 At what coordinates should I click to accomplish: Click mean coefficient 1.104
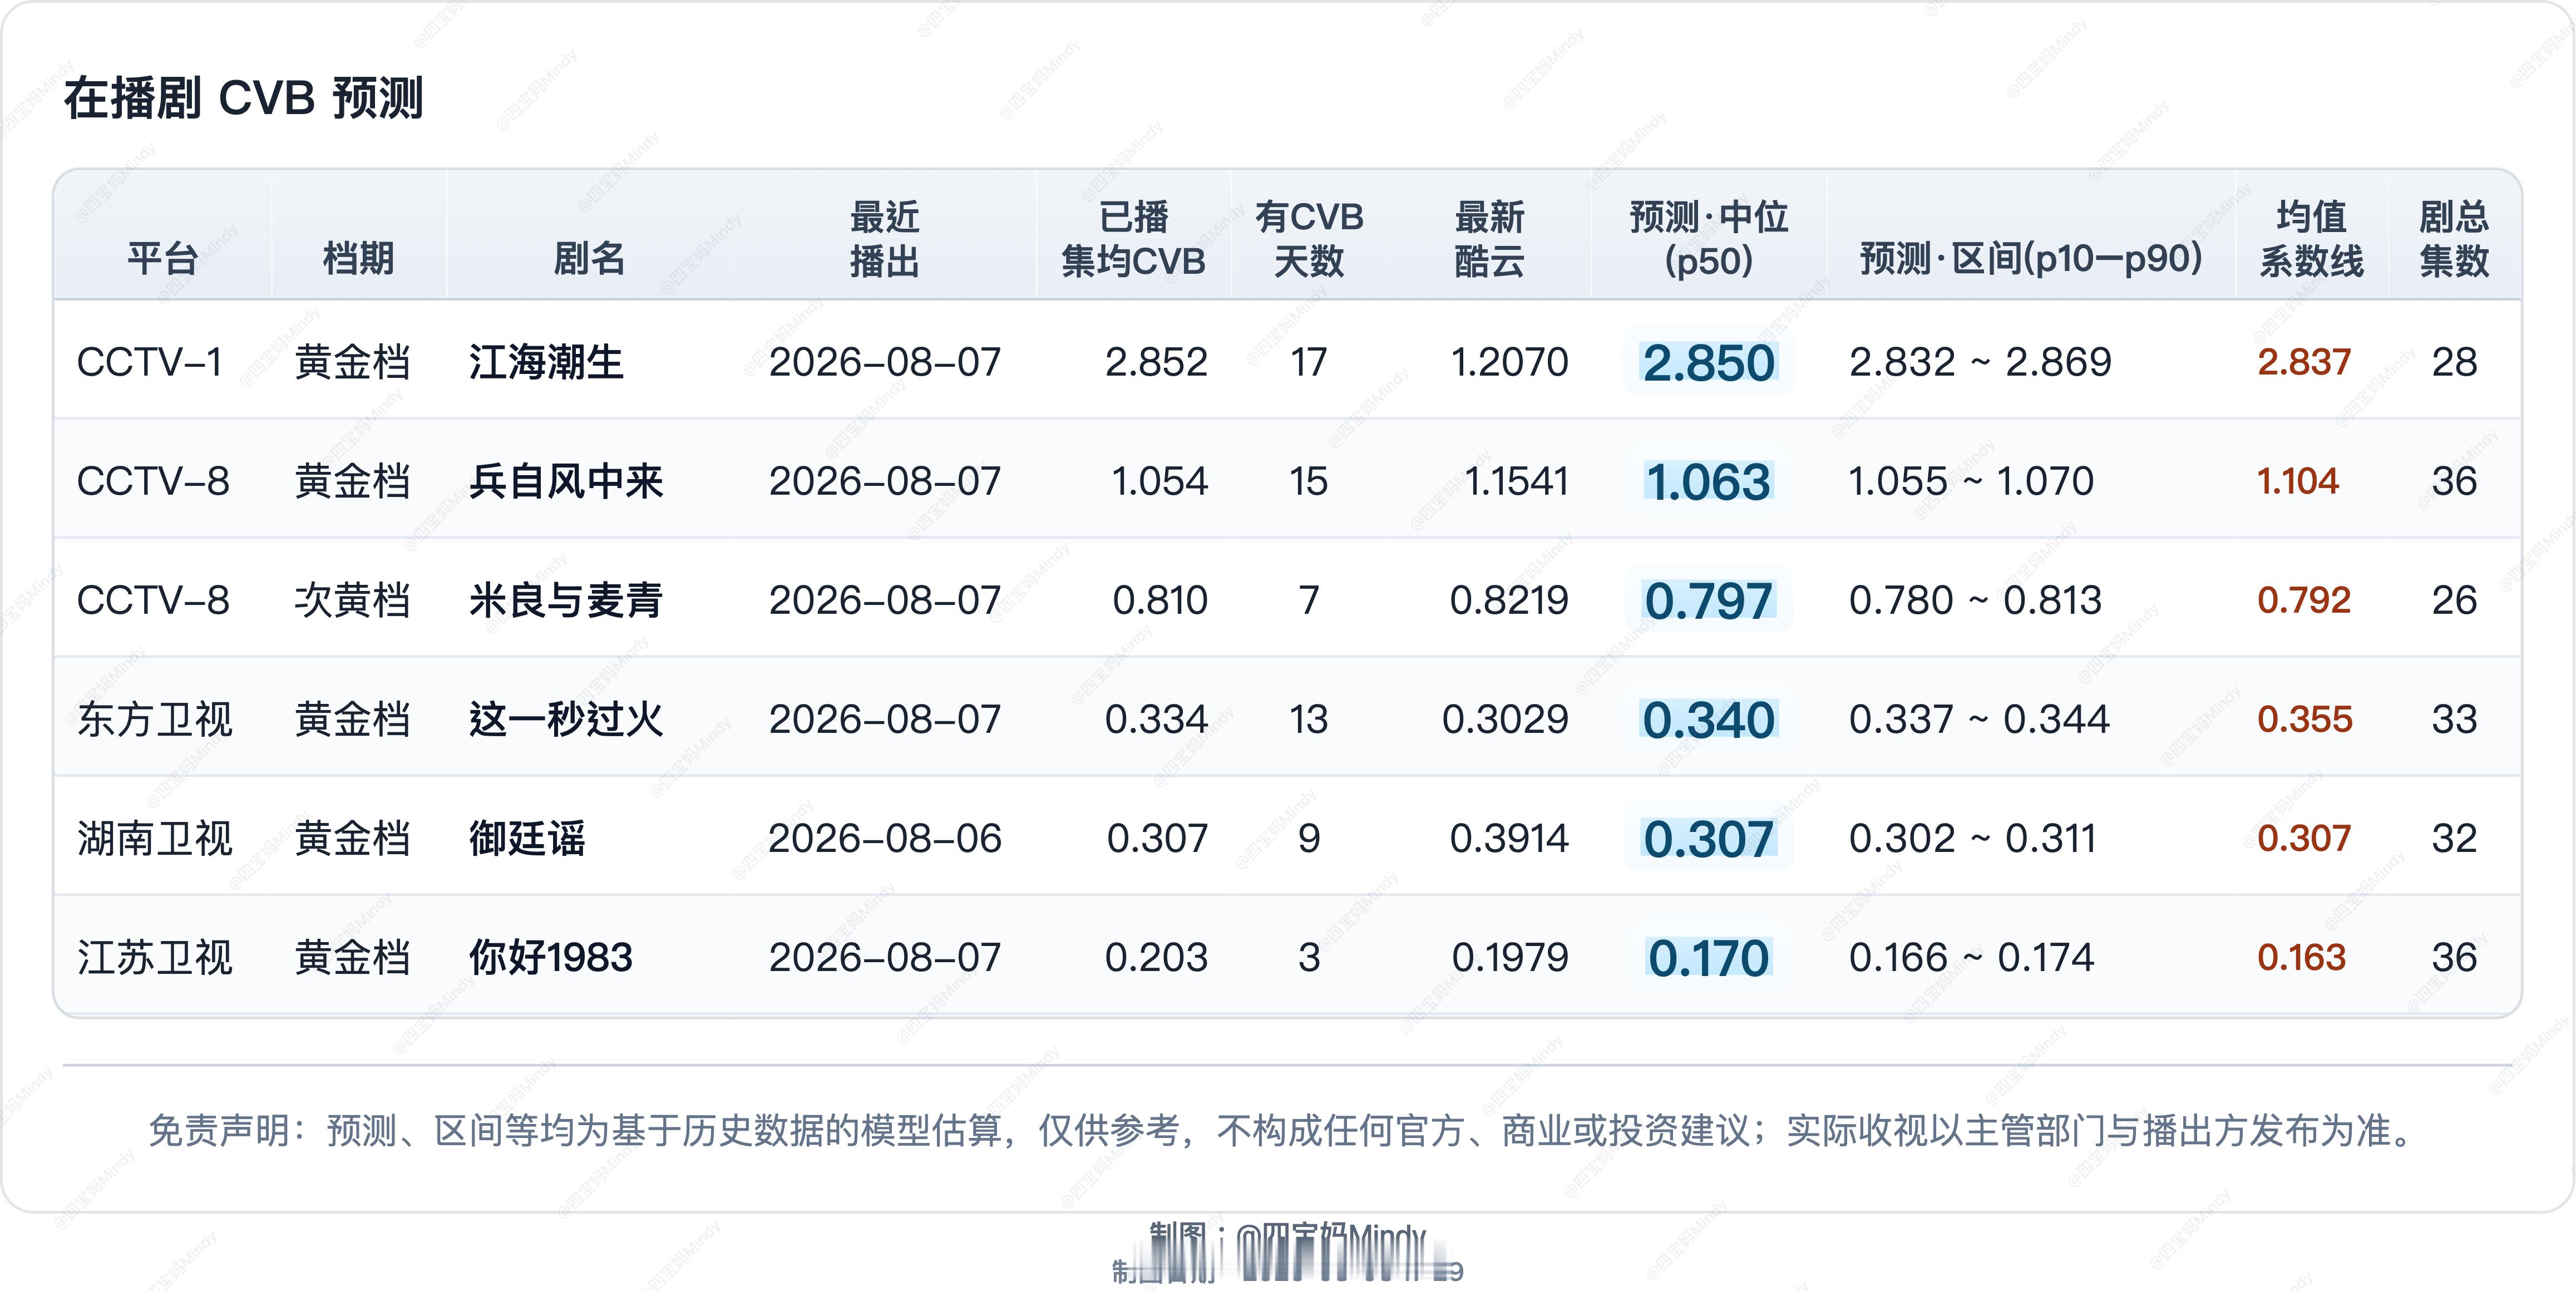click(x=2298, y=481)
